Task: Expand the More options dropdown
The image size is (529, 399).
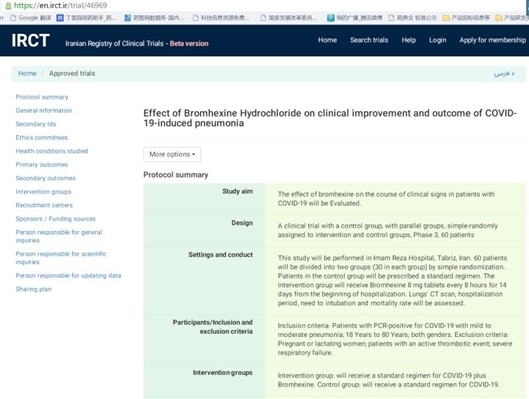Action: 172,154
